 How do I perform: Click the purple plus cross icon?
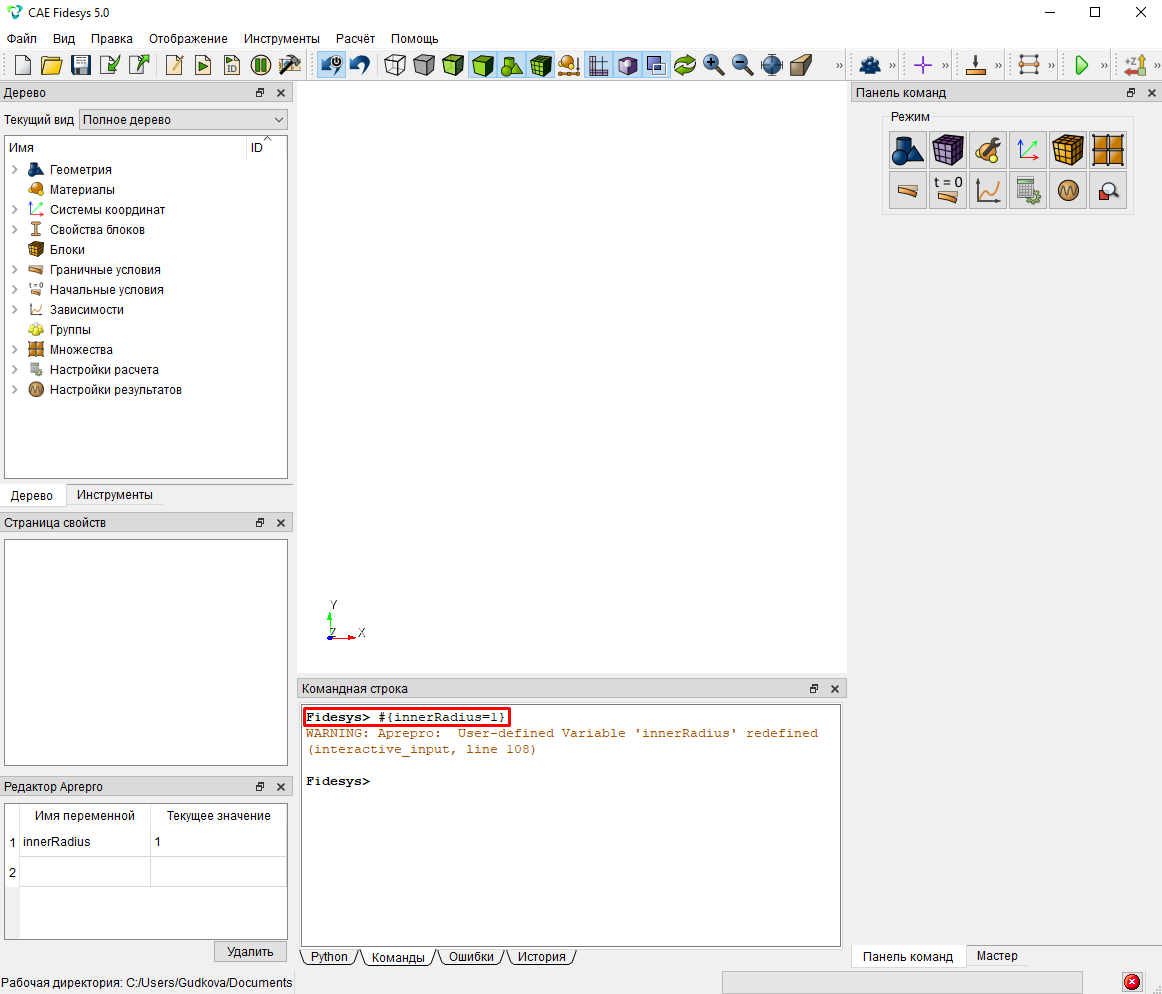923,65
